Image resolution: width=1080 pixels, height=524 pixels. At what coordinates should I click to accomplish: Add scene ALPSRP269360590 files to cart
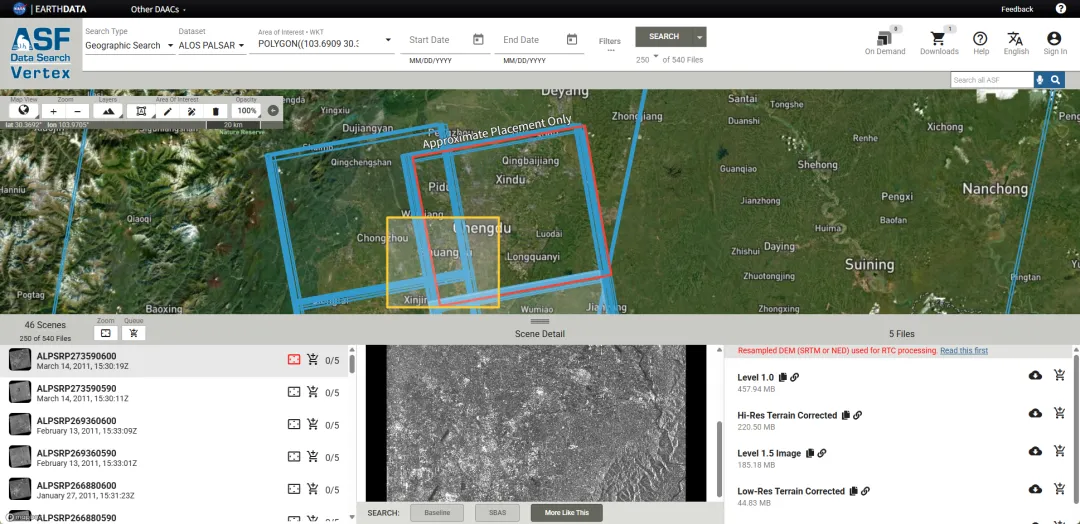tap(313, 457)
